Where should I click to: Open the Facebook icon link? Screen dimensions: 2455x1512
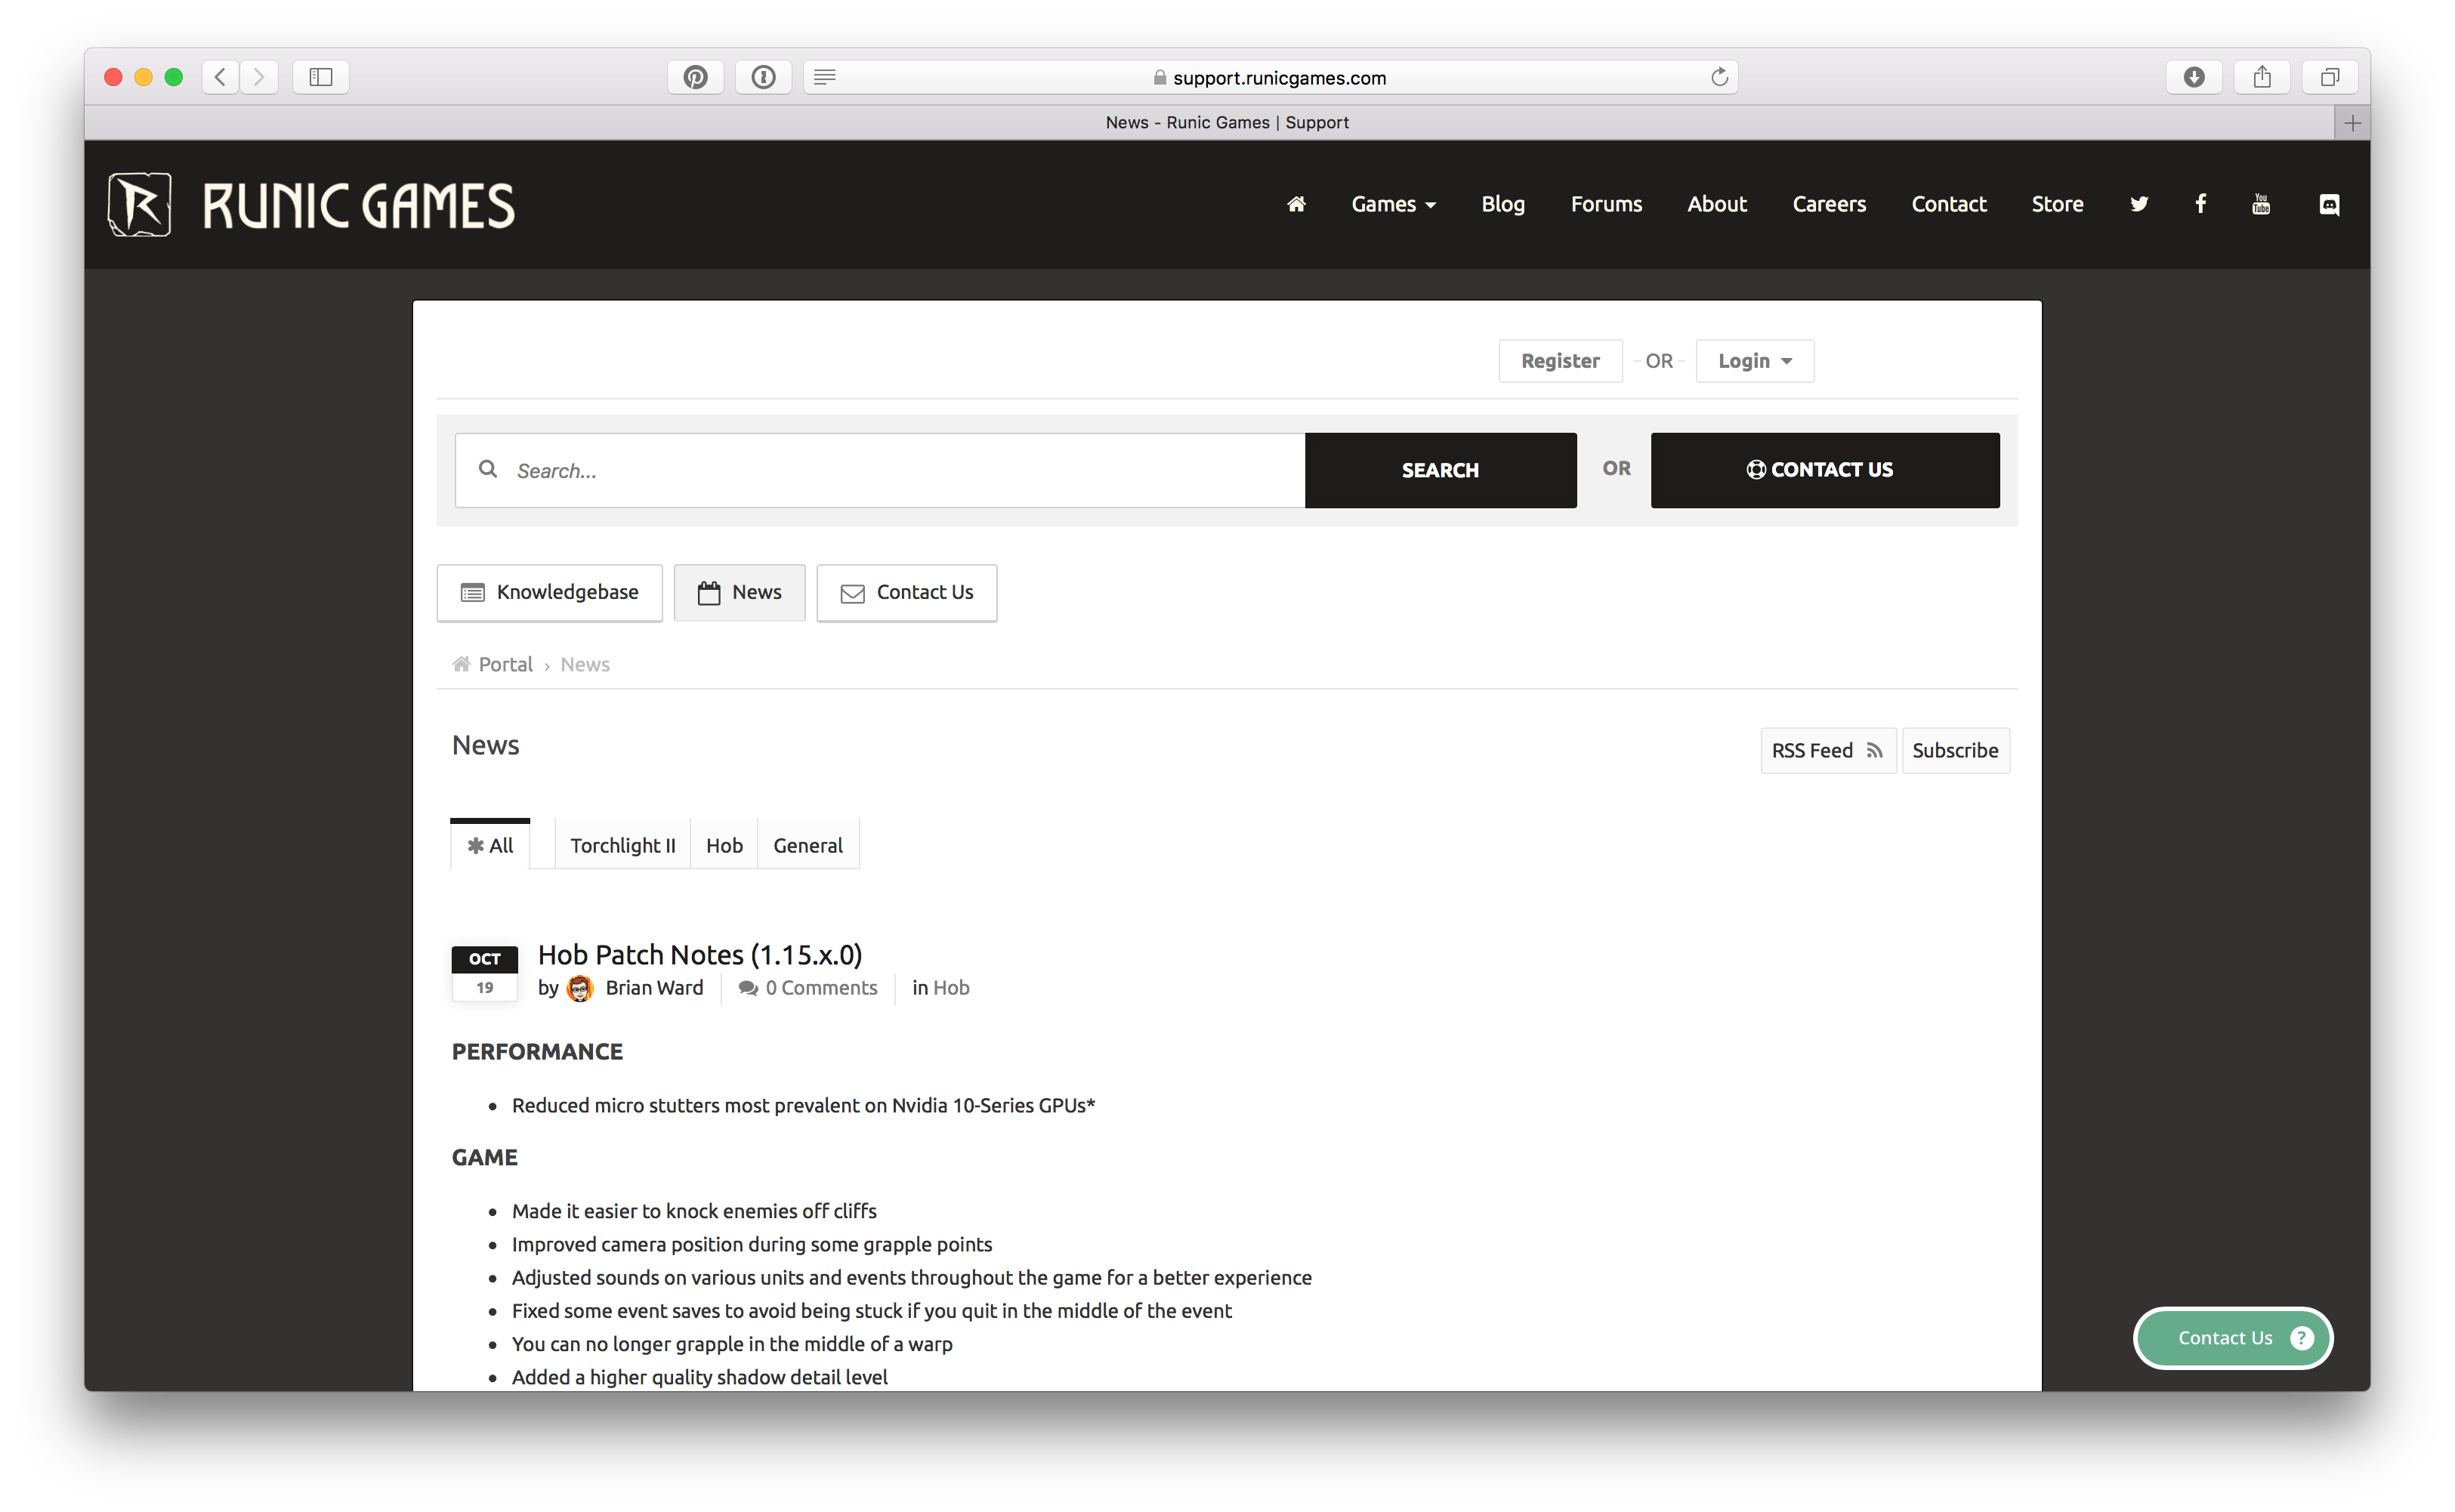point(2200,204)
